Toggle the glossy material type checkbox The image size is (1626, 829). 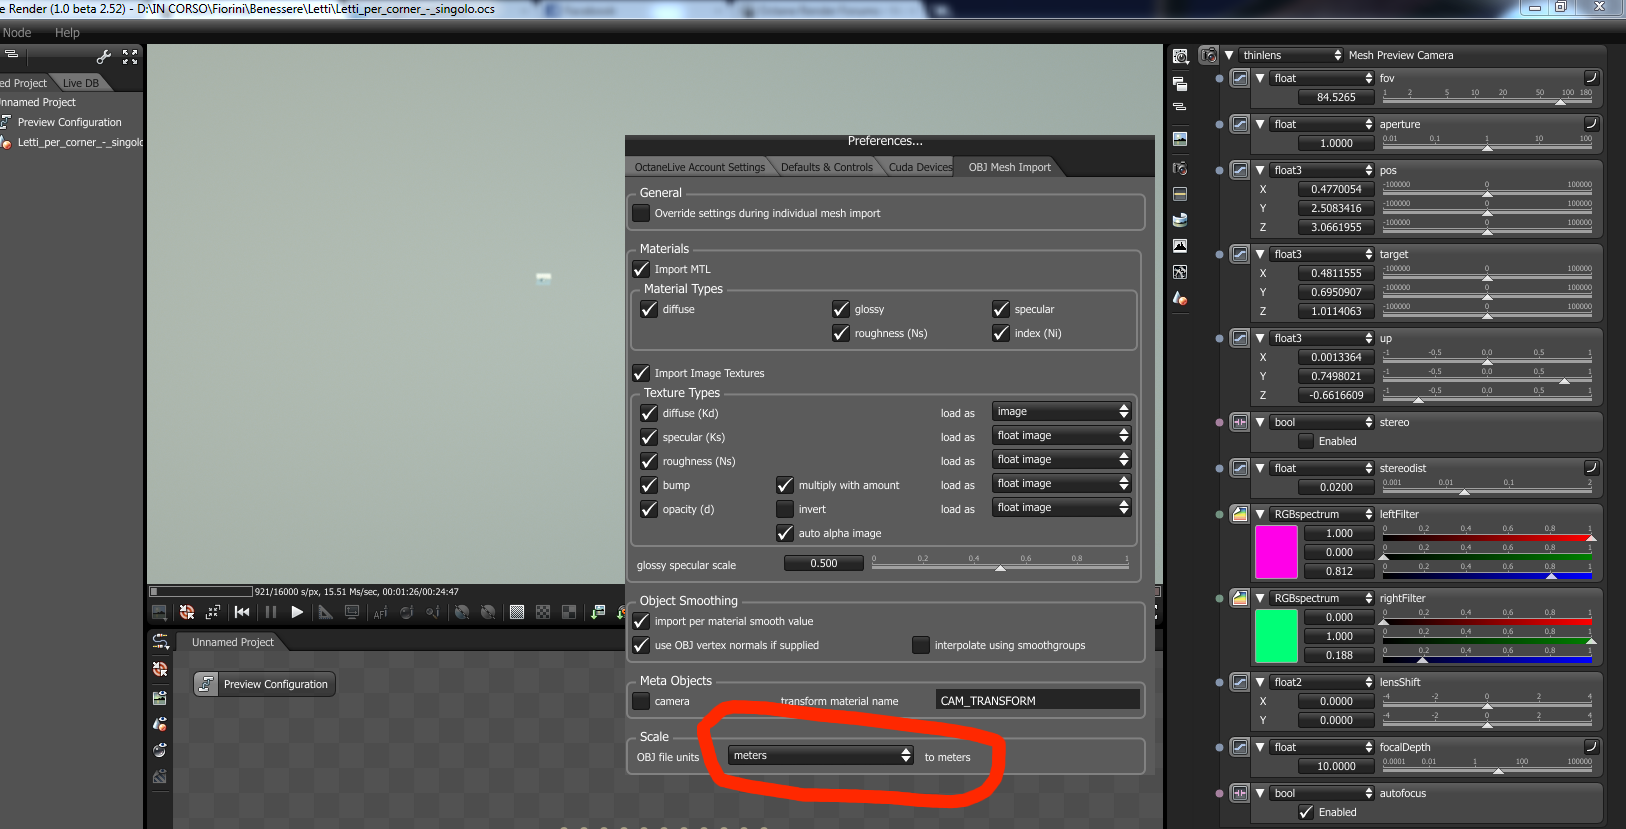click(841, 309)
